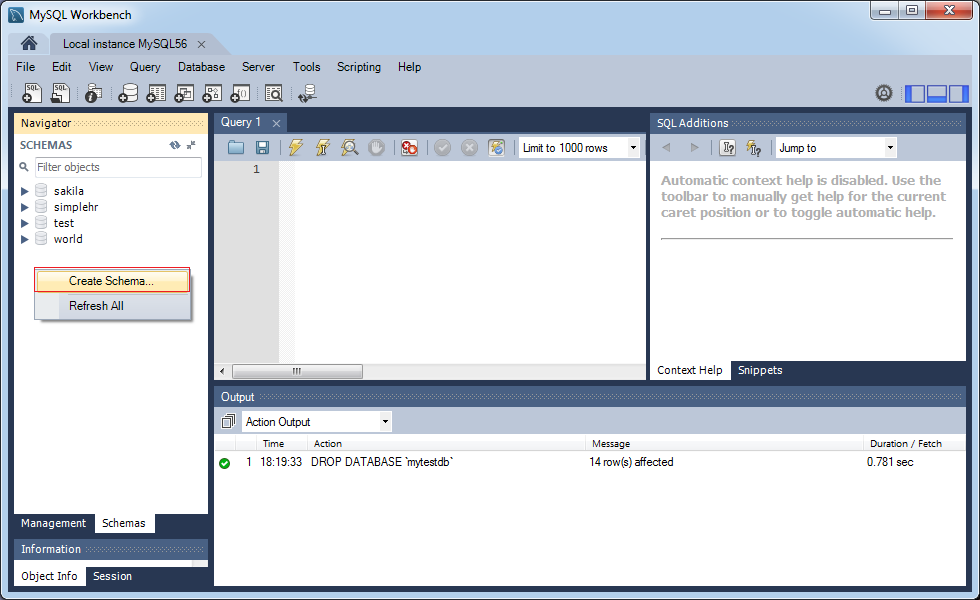Switch to the Session tab
The image size is (980, 600).
click(x=112, y=576)
